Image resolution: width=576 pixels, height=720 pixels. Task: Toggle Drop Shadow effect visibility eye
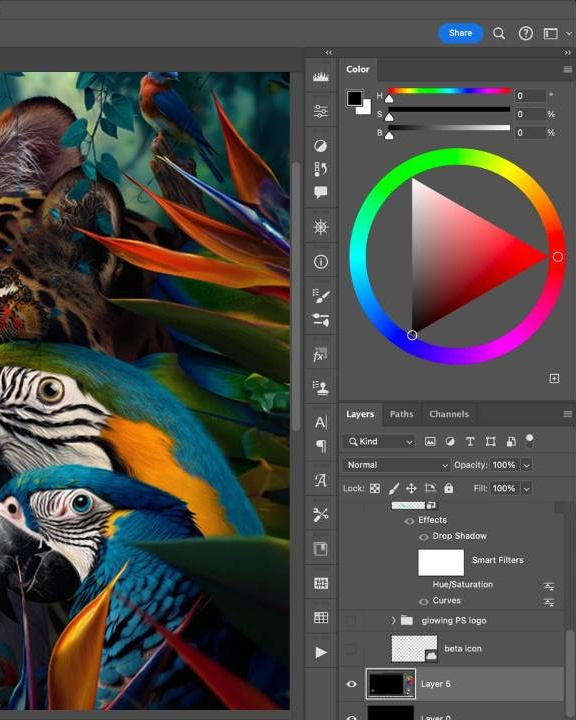pos(424,537)
